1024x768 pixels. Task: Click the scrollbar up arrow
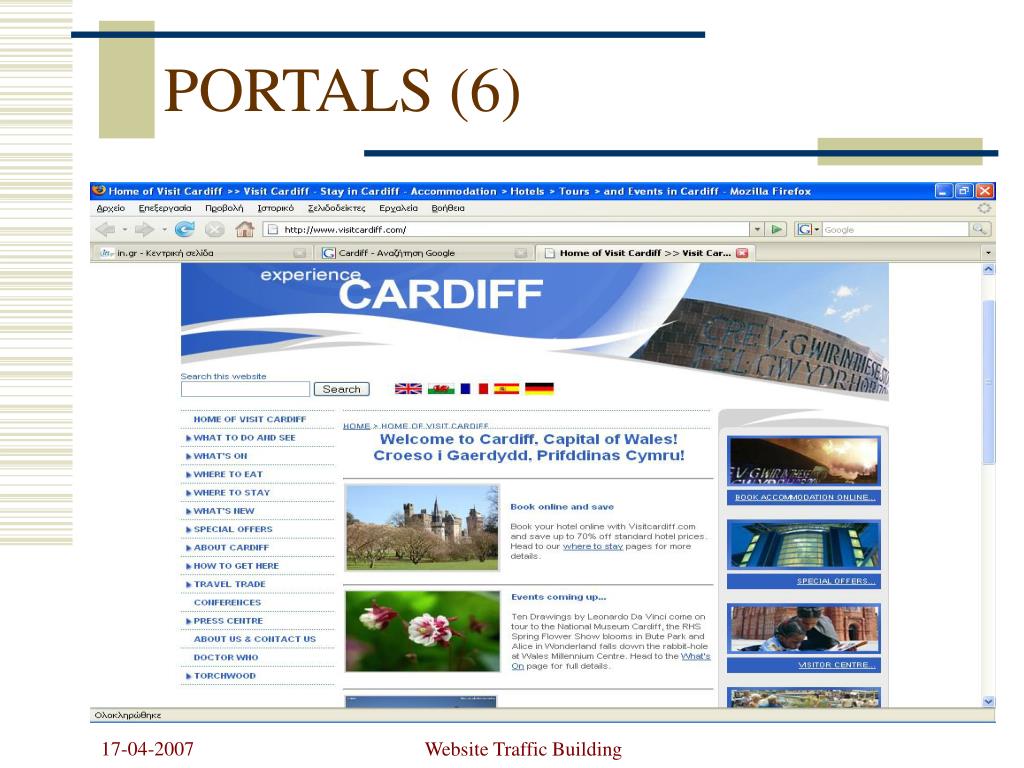tap(988, 269)
